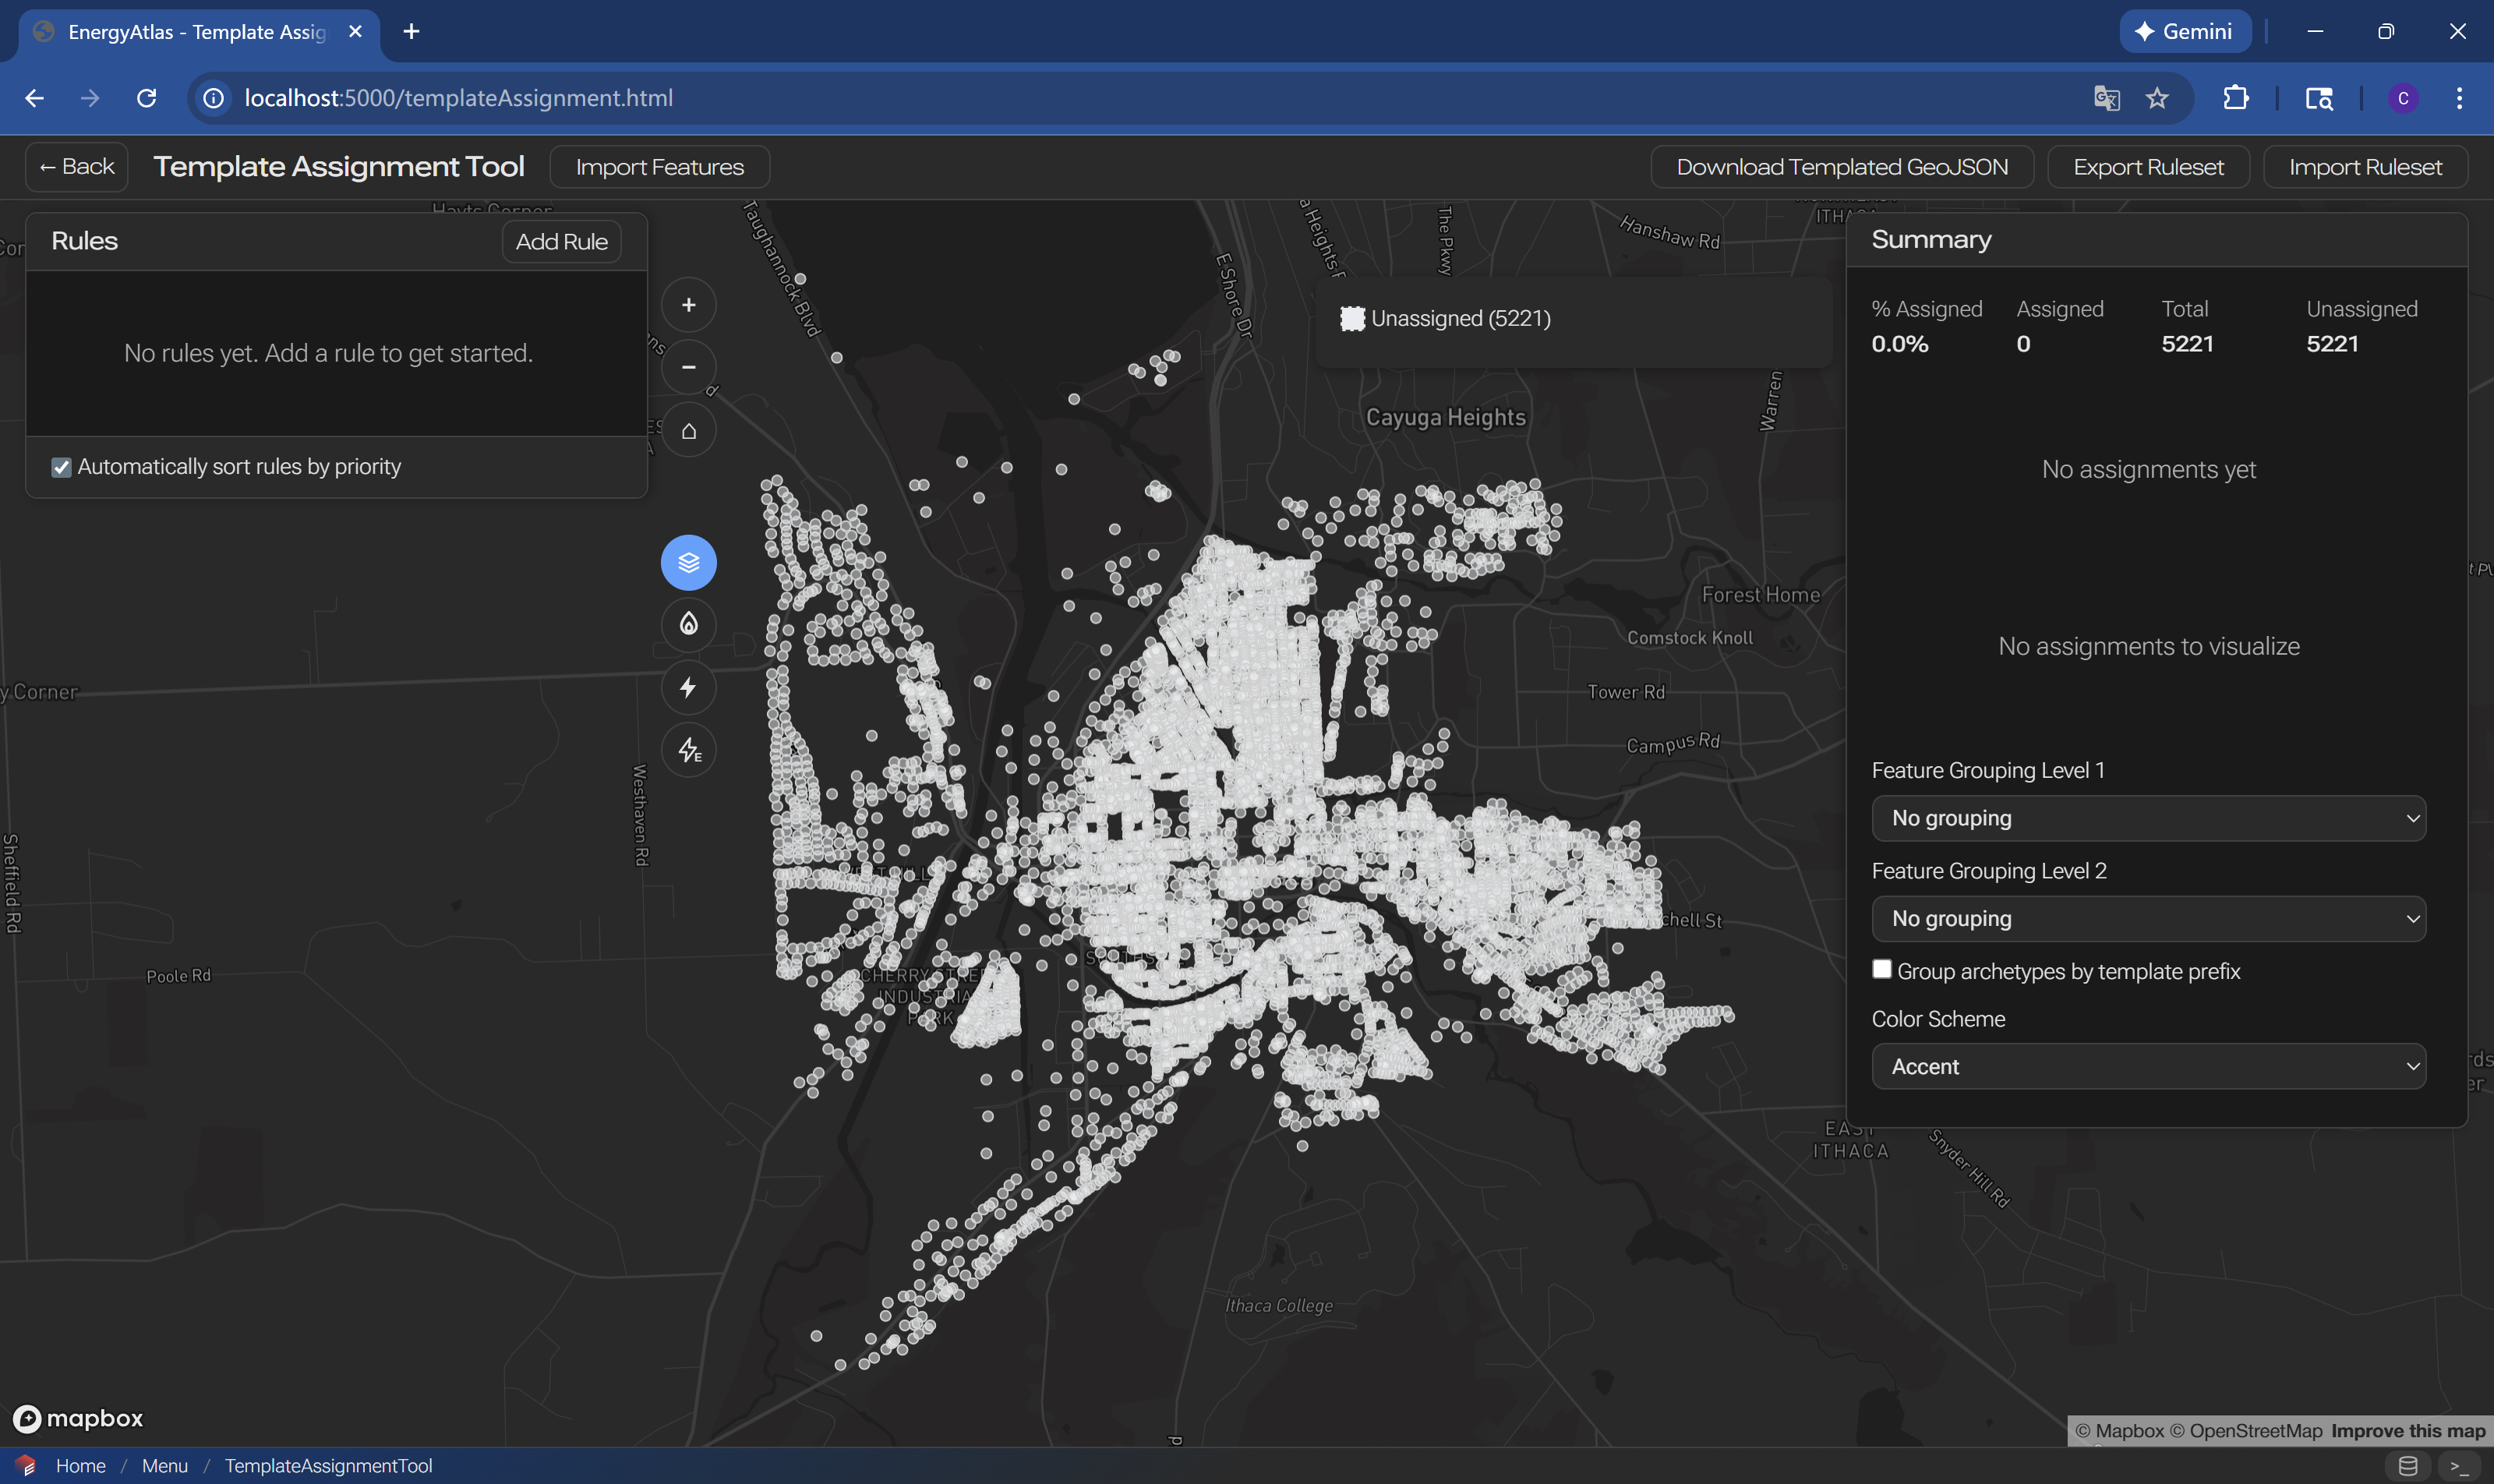Expand the Color Scheme Accent dropdown
Viewport: 2494px width, 1484px height.
(2147, 1066)
